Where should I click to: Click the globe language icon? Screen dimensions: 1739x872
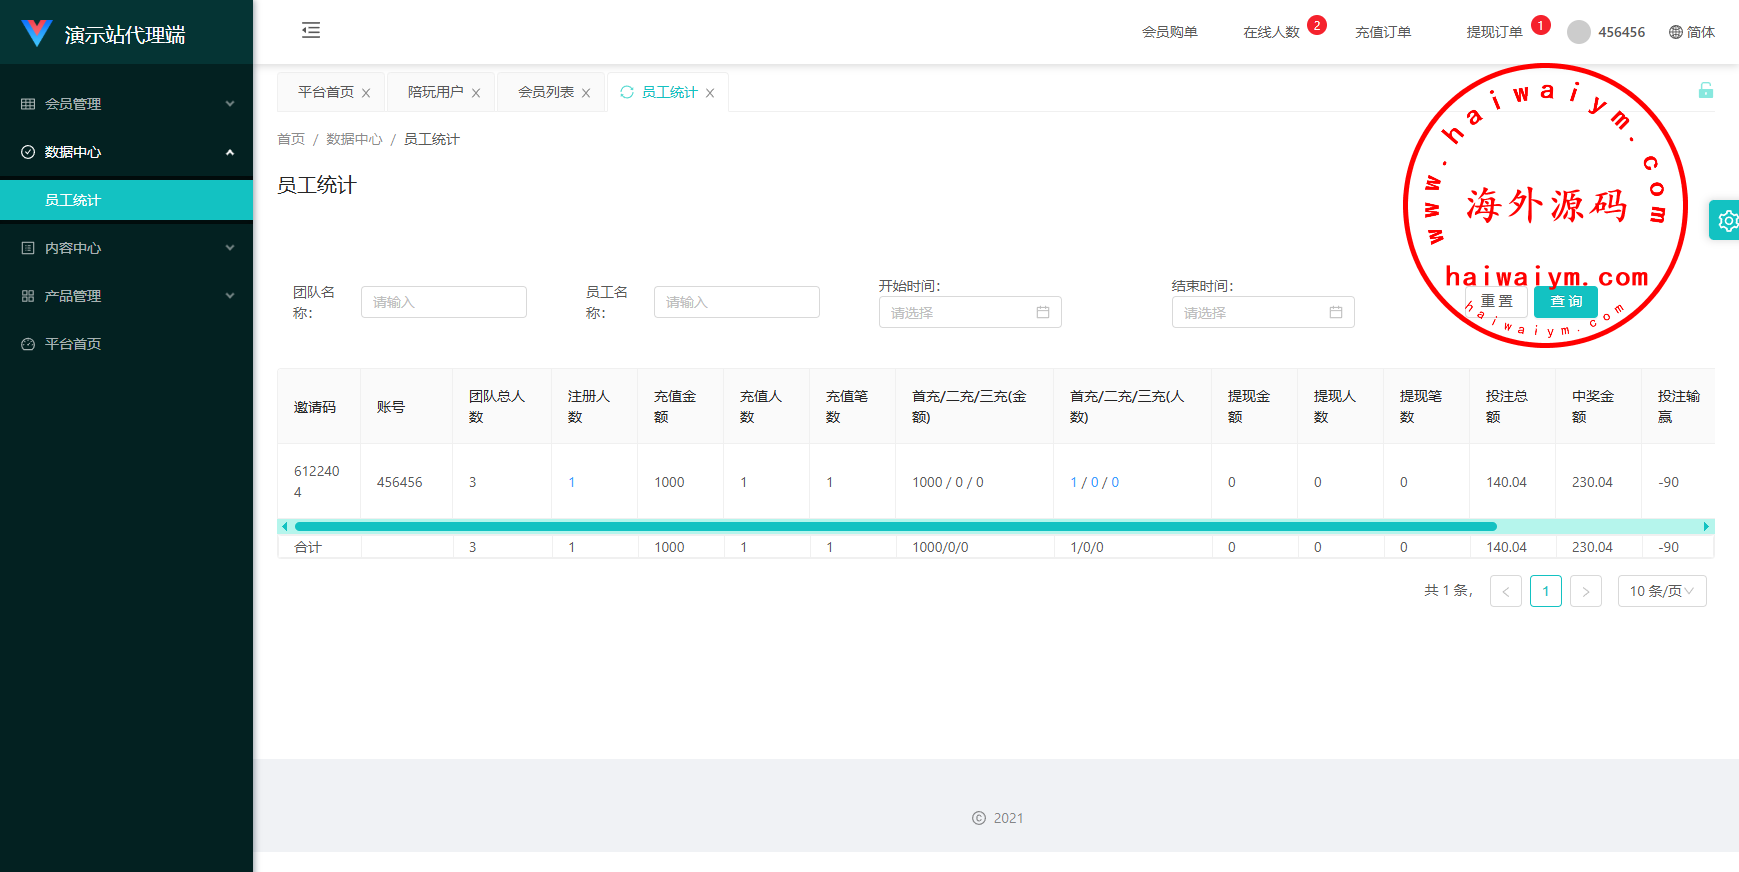[x=1676, y=32]
